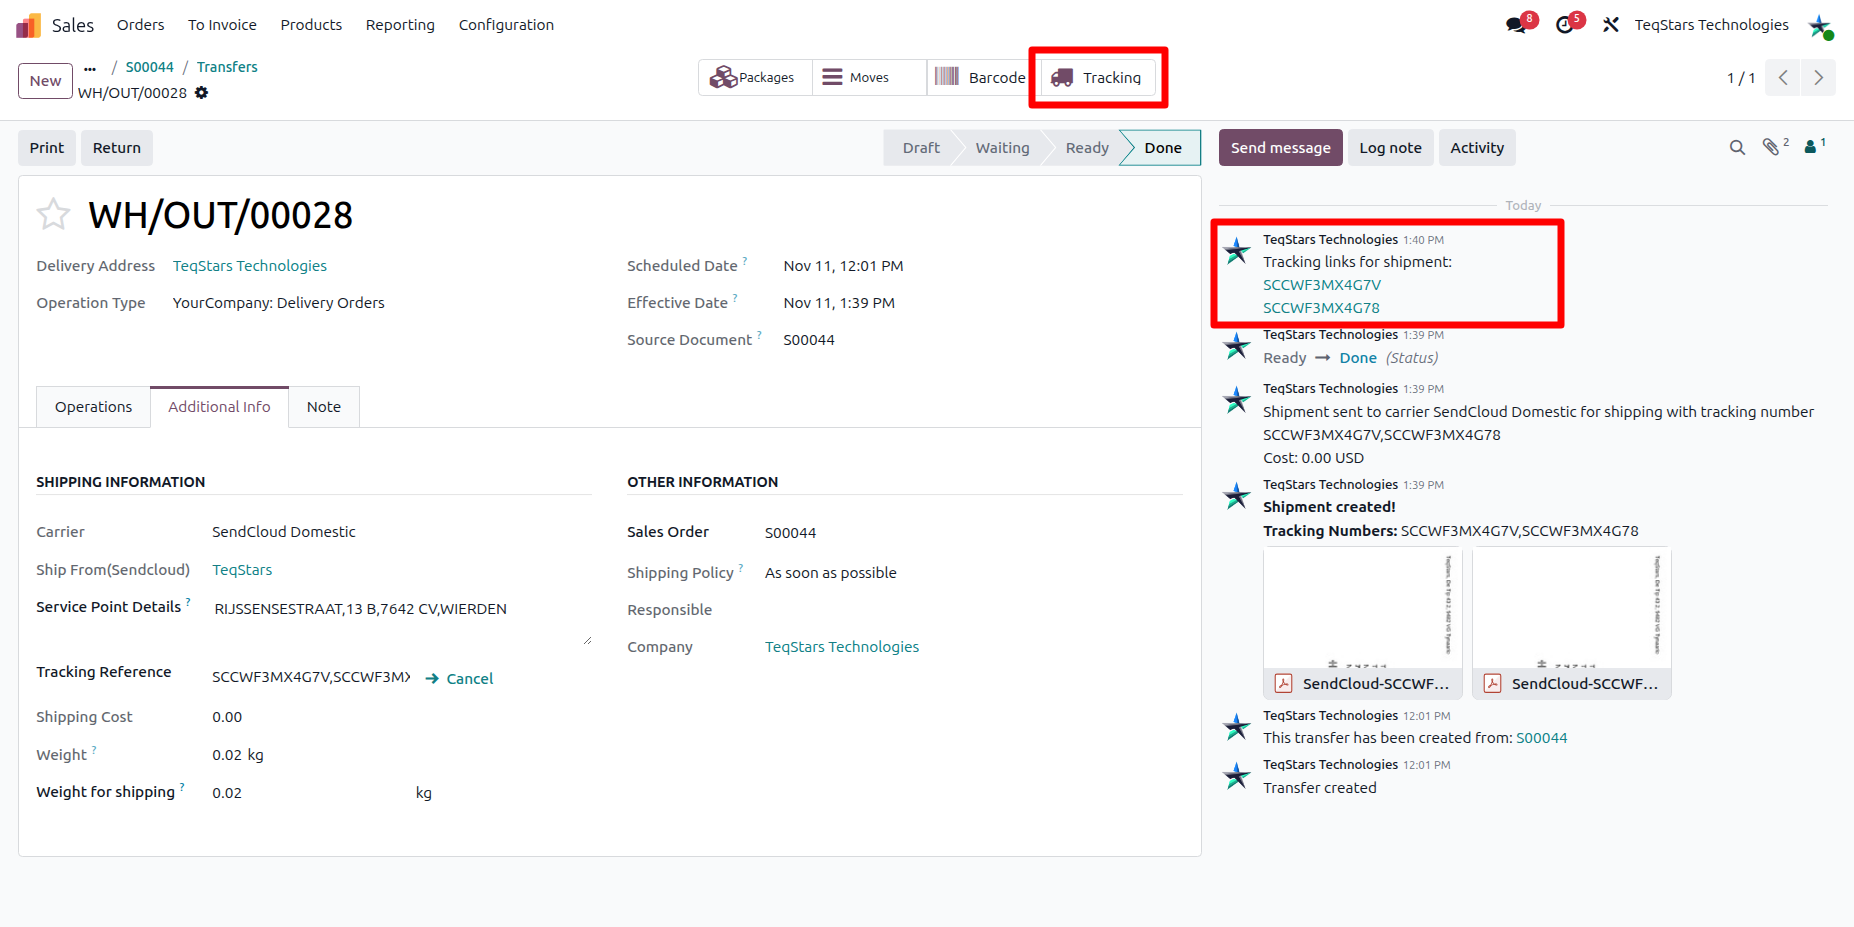
Task: Open tracking link SCCWF3MX4G7V
Action: point(1321,285)
